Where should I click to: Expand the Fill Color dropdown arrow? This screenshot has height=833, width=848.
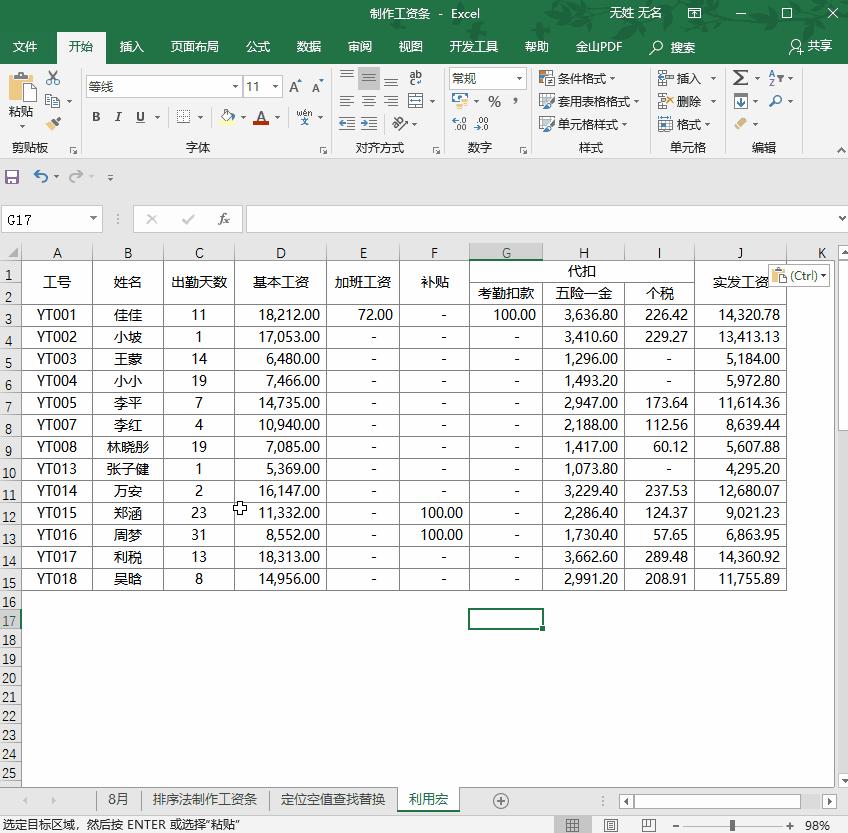[243, 117]
